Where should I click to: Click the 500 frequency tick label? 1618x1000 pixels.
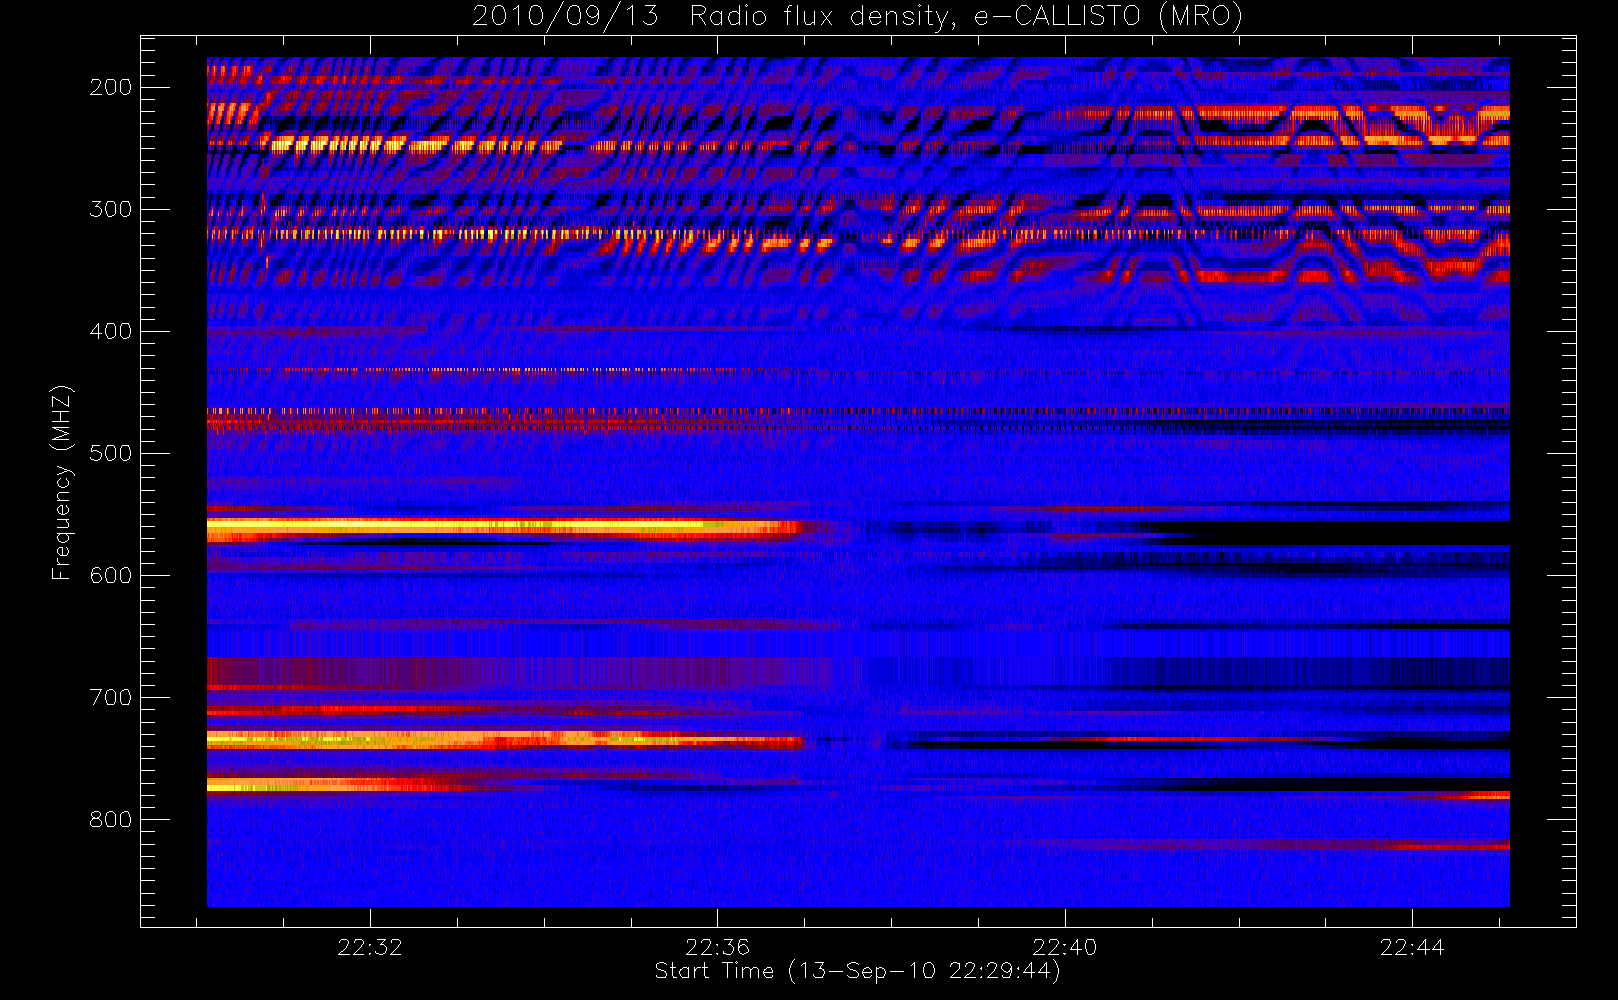111,453
